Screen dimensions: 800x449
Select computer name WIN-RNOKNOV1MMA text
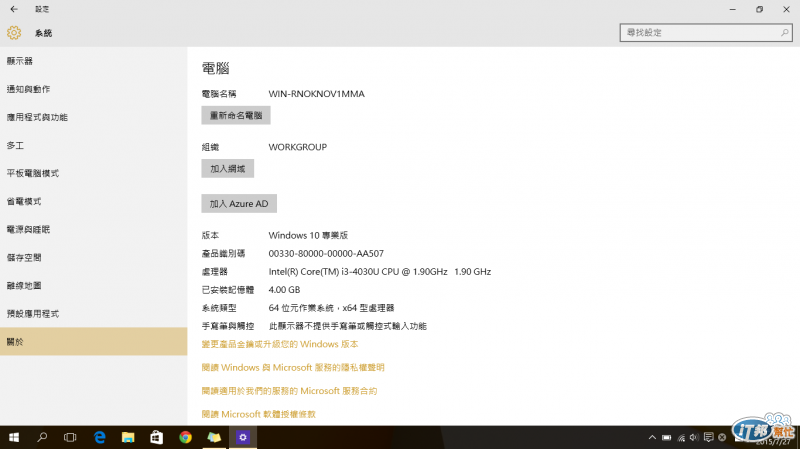316,94
